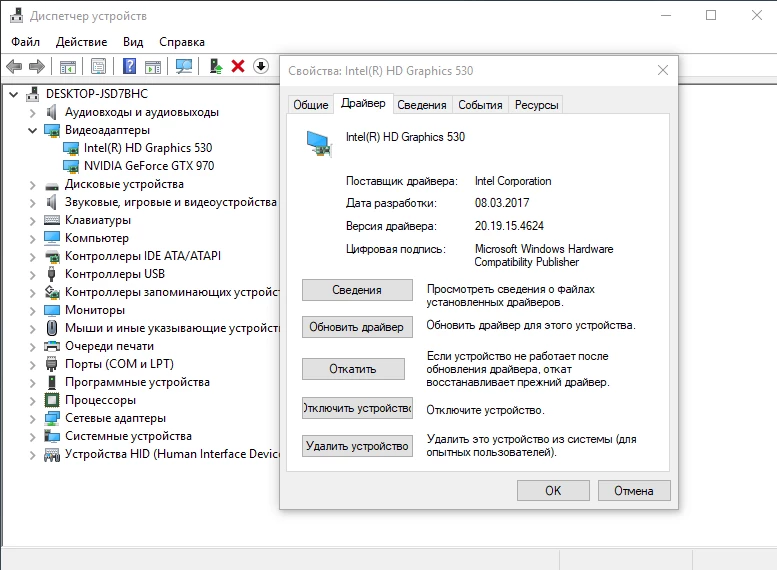The image size is (777, 570).
Task: Click the disable device down-arrow icon
Action: coord(261,66)
